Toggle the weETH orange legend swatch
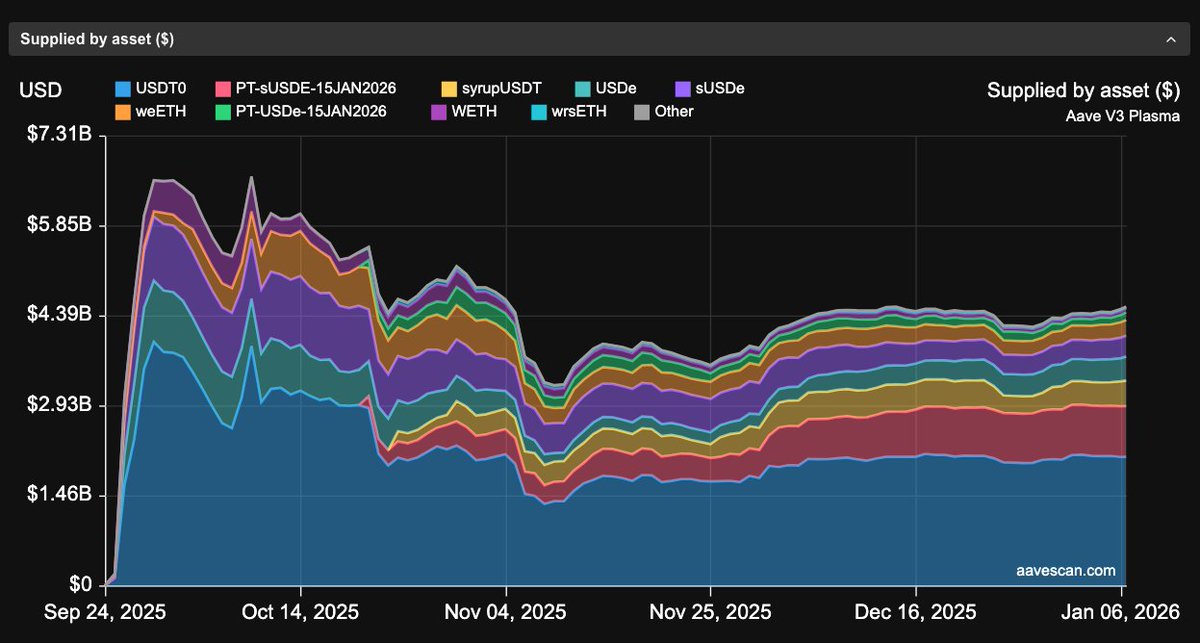This screenshot has height=643, width=1200. (124, 111)
